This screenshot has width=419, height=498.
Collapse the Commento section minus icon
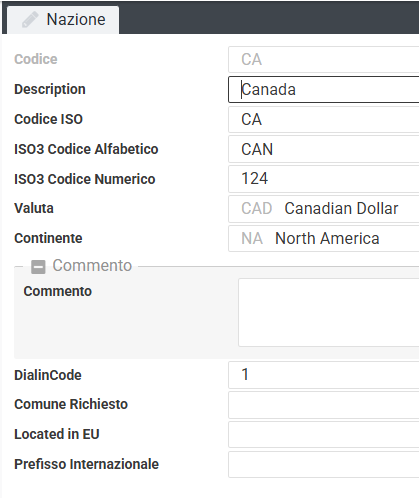click(x=38, y=267)
